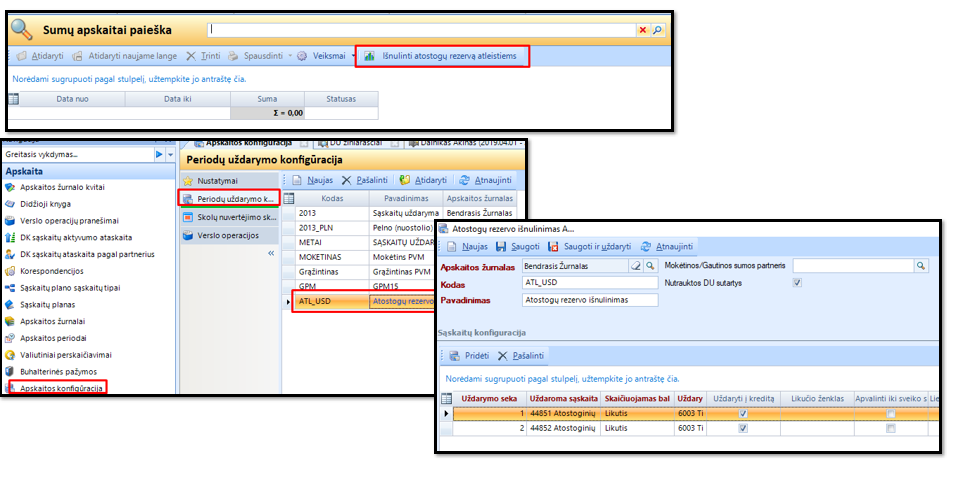Expand the Spausdinti dropdown arrow

click(291, 56)
